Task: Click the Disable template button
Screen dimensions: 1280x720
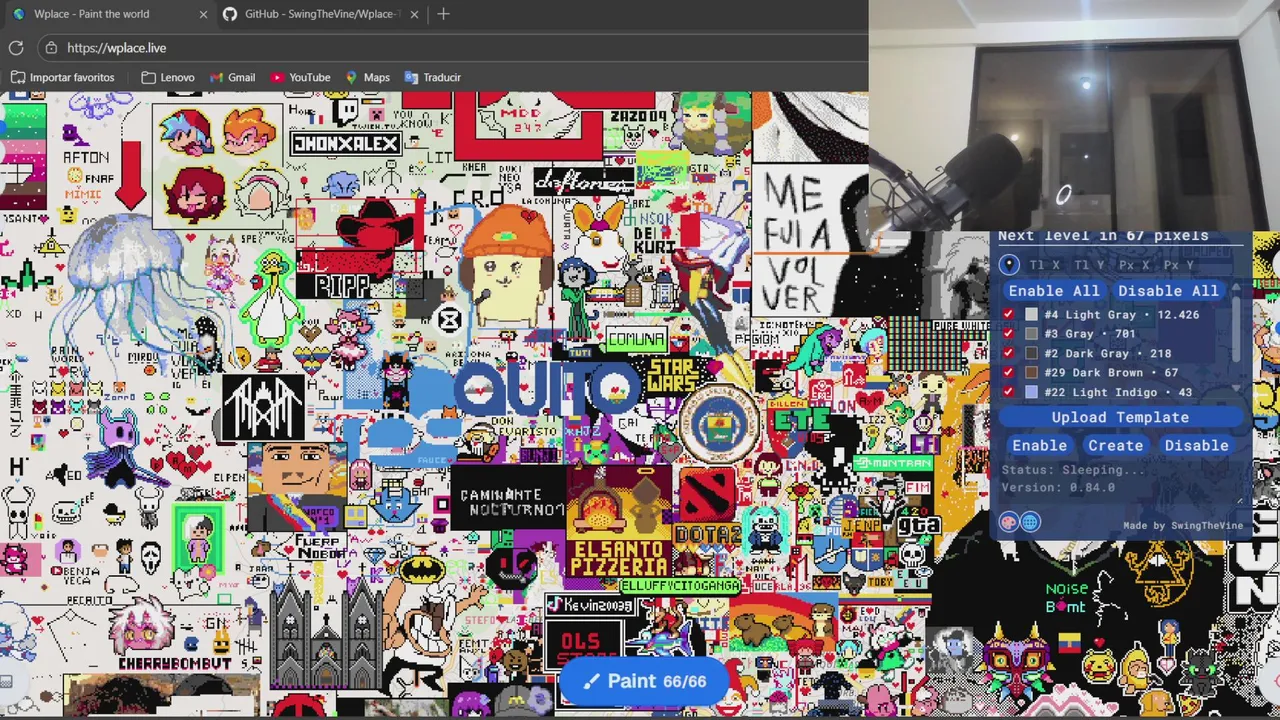Action: point(1196,445)
